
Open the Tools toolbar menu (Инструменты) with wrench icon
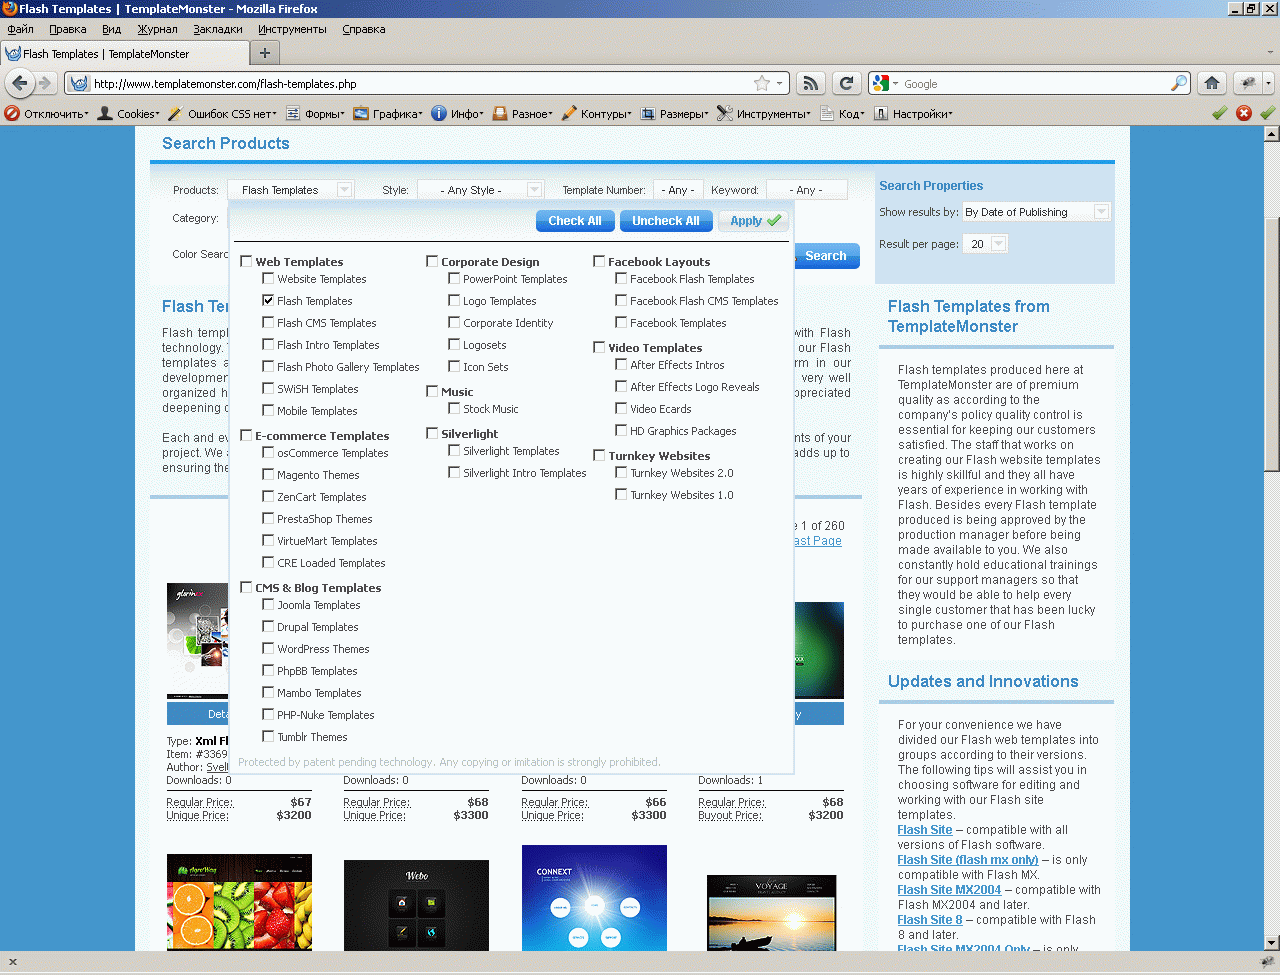coord(764,114)
